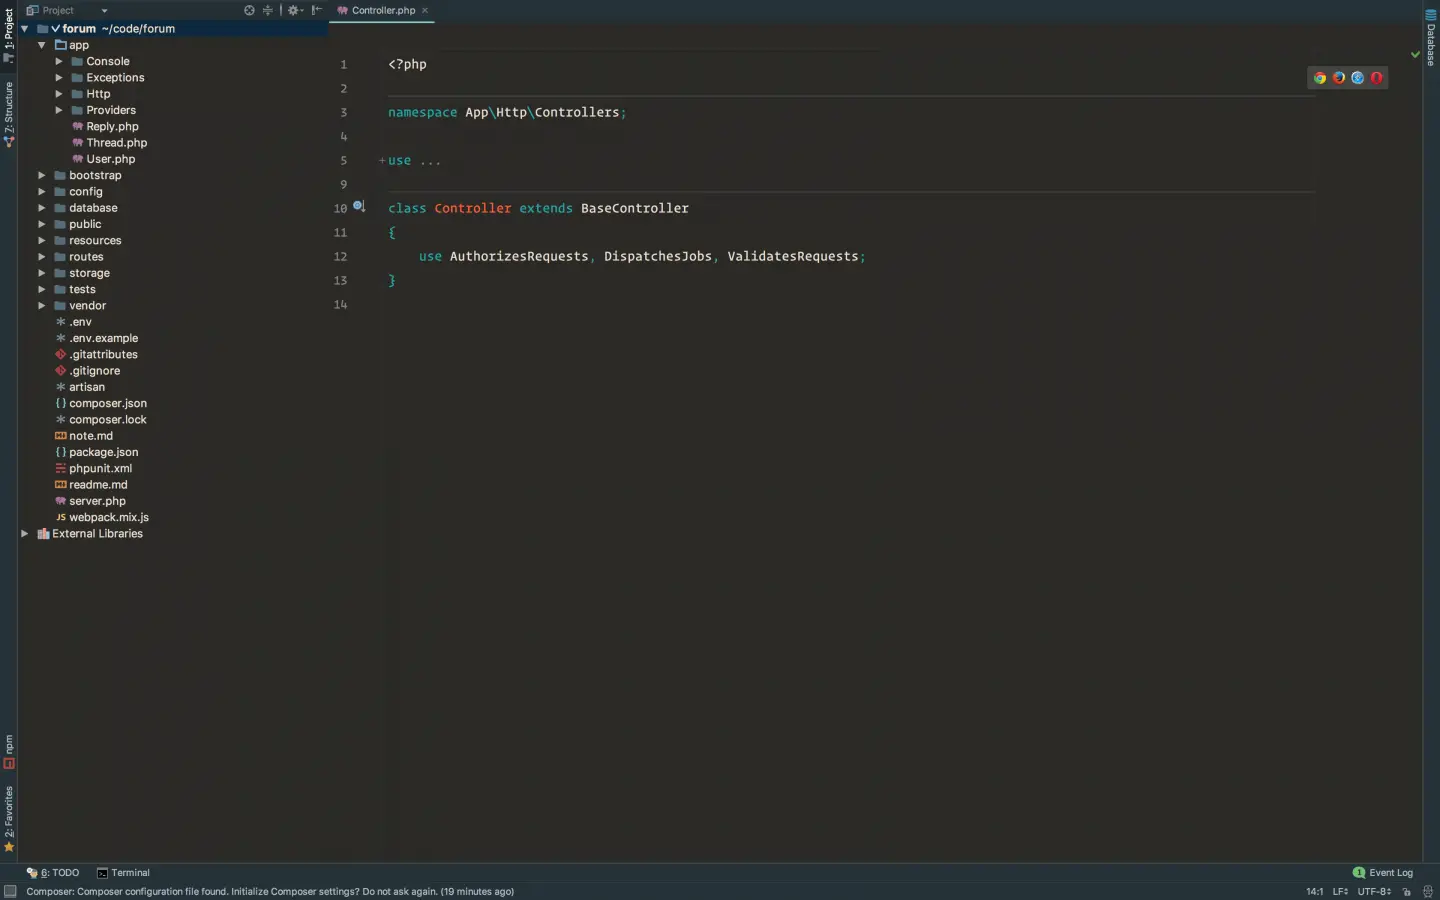Click the XML icon beside phpunit.xml
The width and height of the screenshot is (1440, 900).
click(60, 469)
